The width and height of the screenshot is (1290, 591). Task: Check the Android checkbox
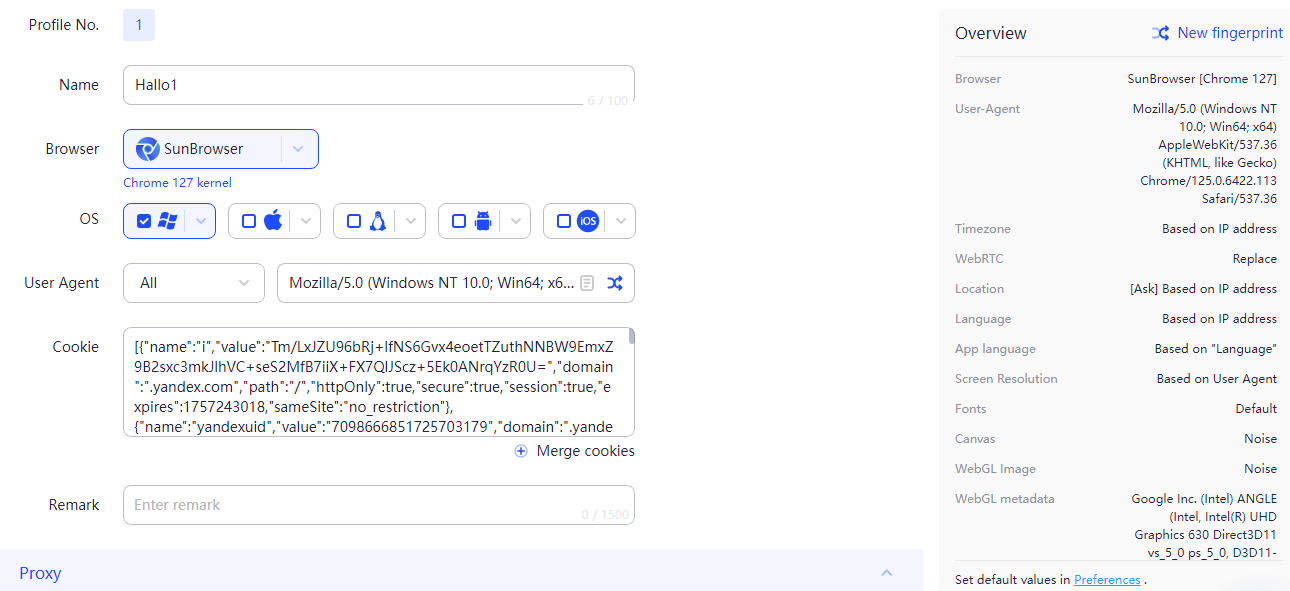click(459, 221)
